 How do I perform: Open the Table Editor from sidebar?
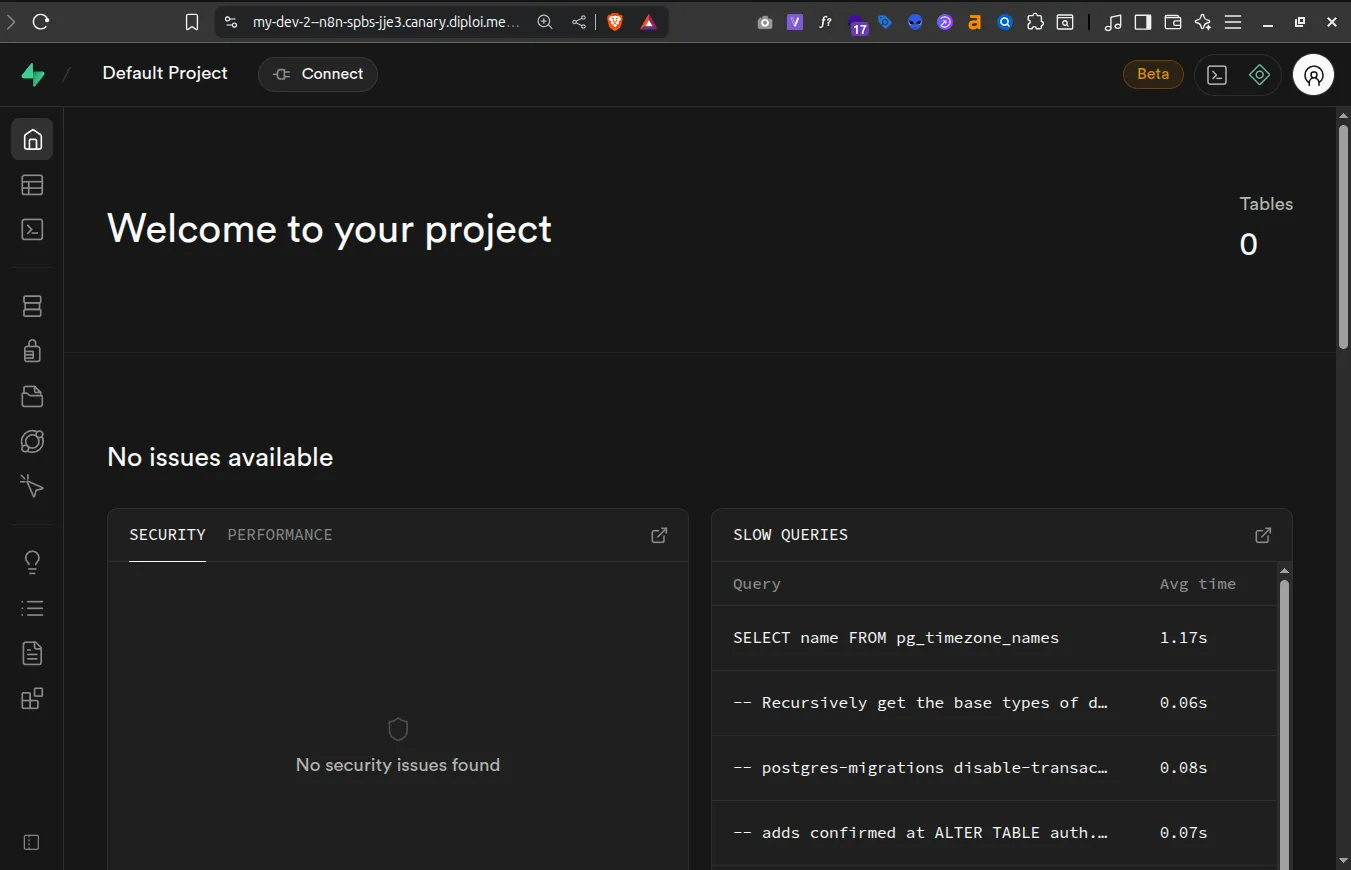click(32, 185)
